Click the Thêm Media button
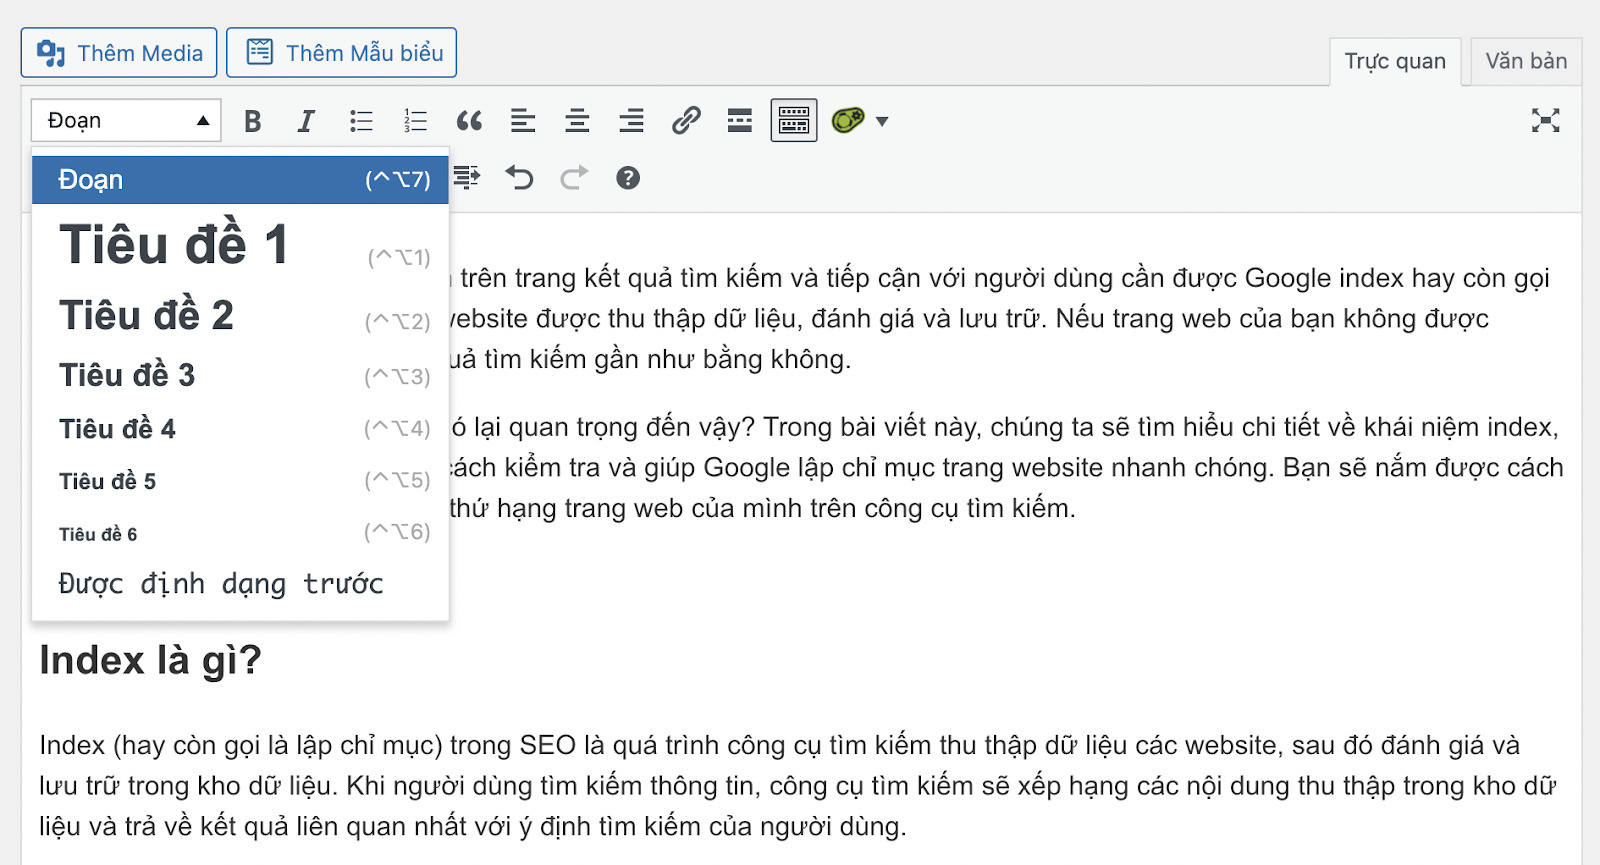1600x865 pixels. point(119,53)
